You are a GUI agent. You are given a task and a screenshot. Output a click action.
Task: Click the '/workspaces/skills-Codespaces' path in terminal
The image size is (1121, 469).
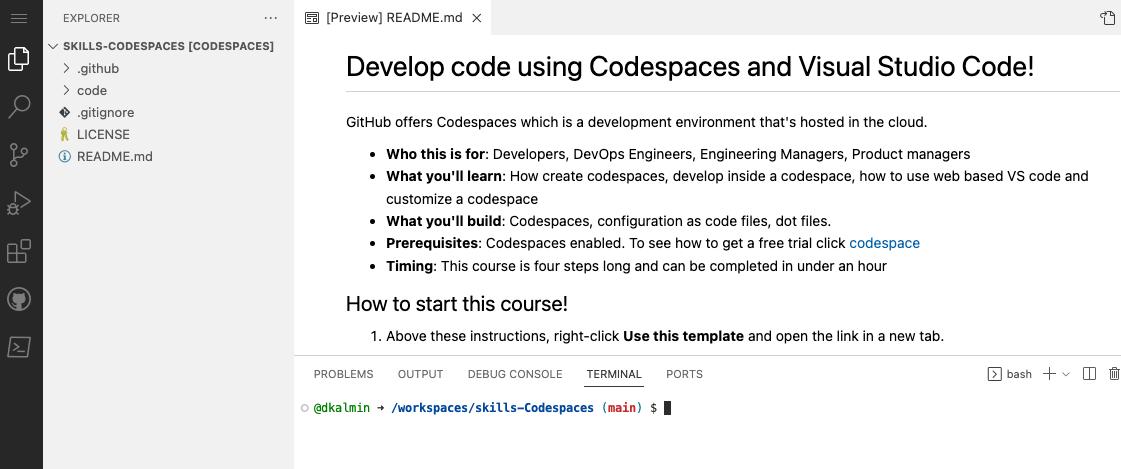pyautogui.click(x=493, y=408)
